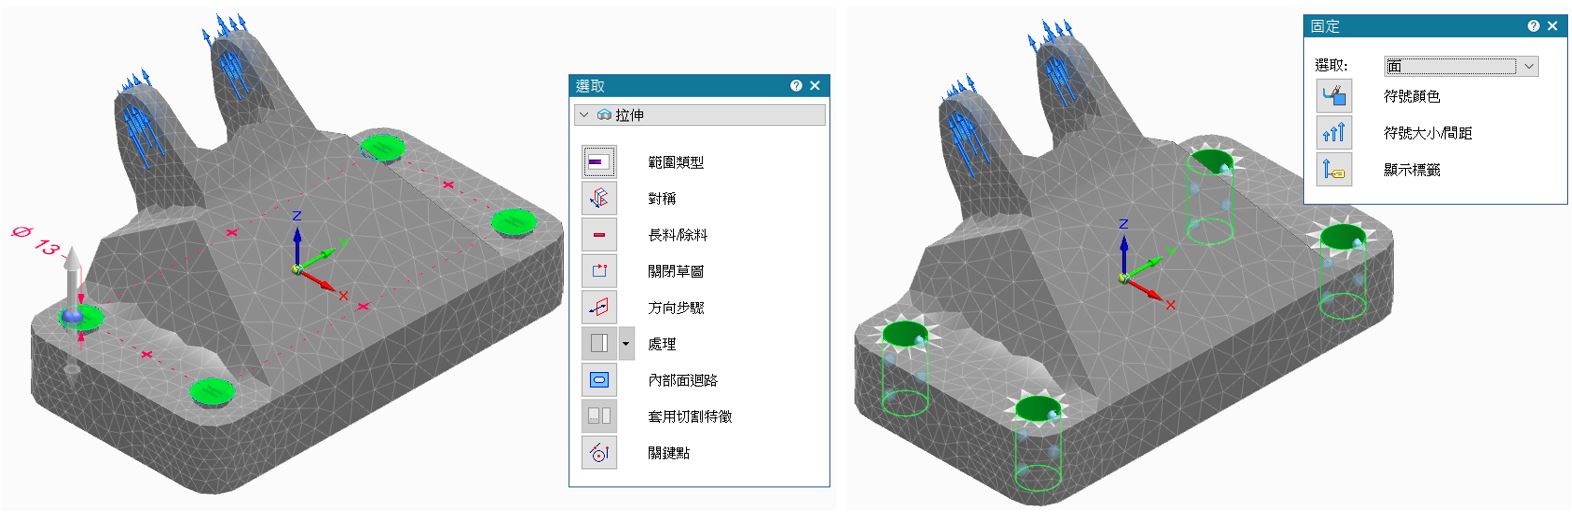The width and height of the screenshot is (1572, 515).
Task: Choose the 關閉草圖 closed sketch icon
Action: pyautogui.click(x=599, y=271)
